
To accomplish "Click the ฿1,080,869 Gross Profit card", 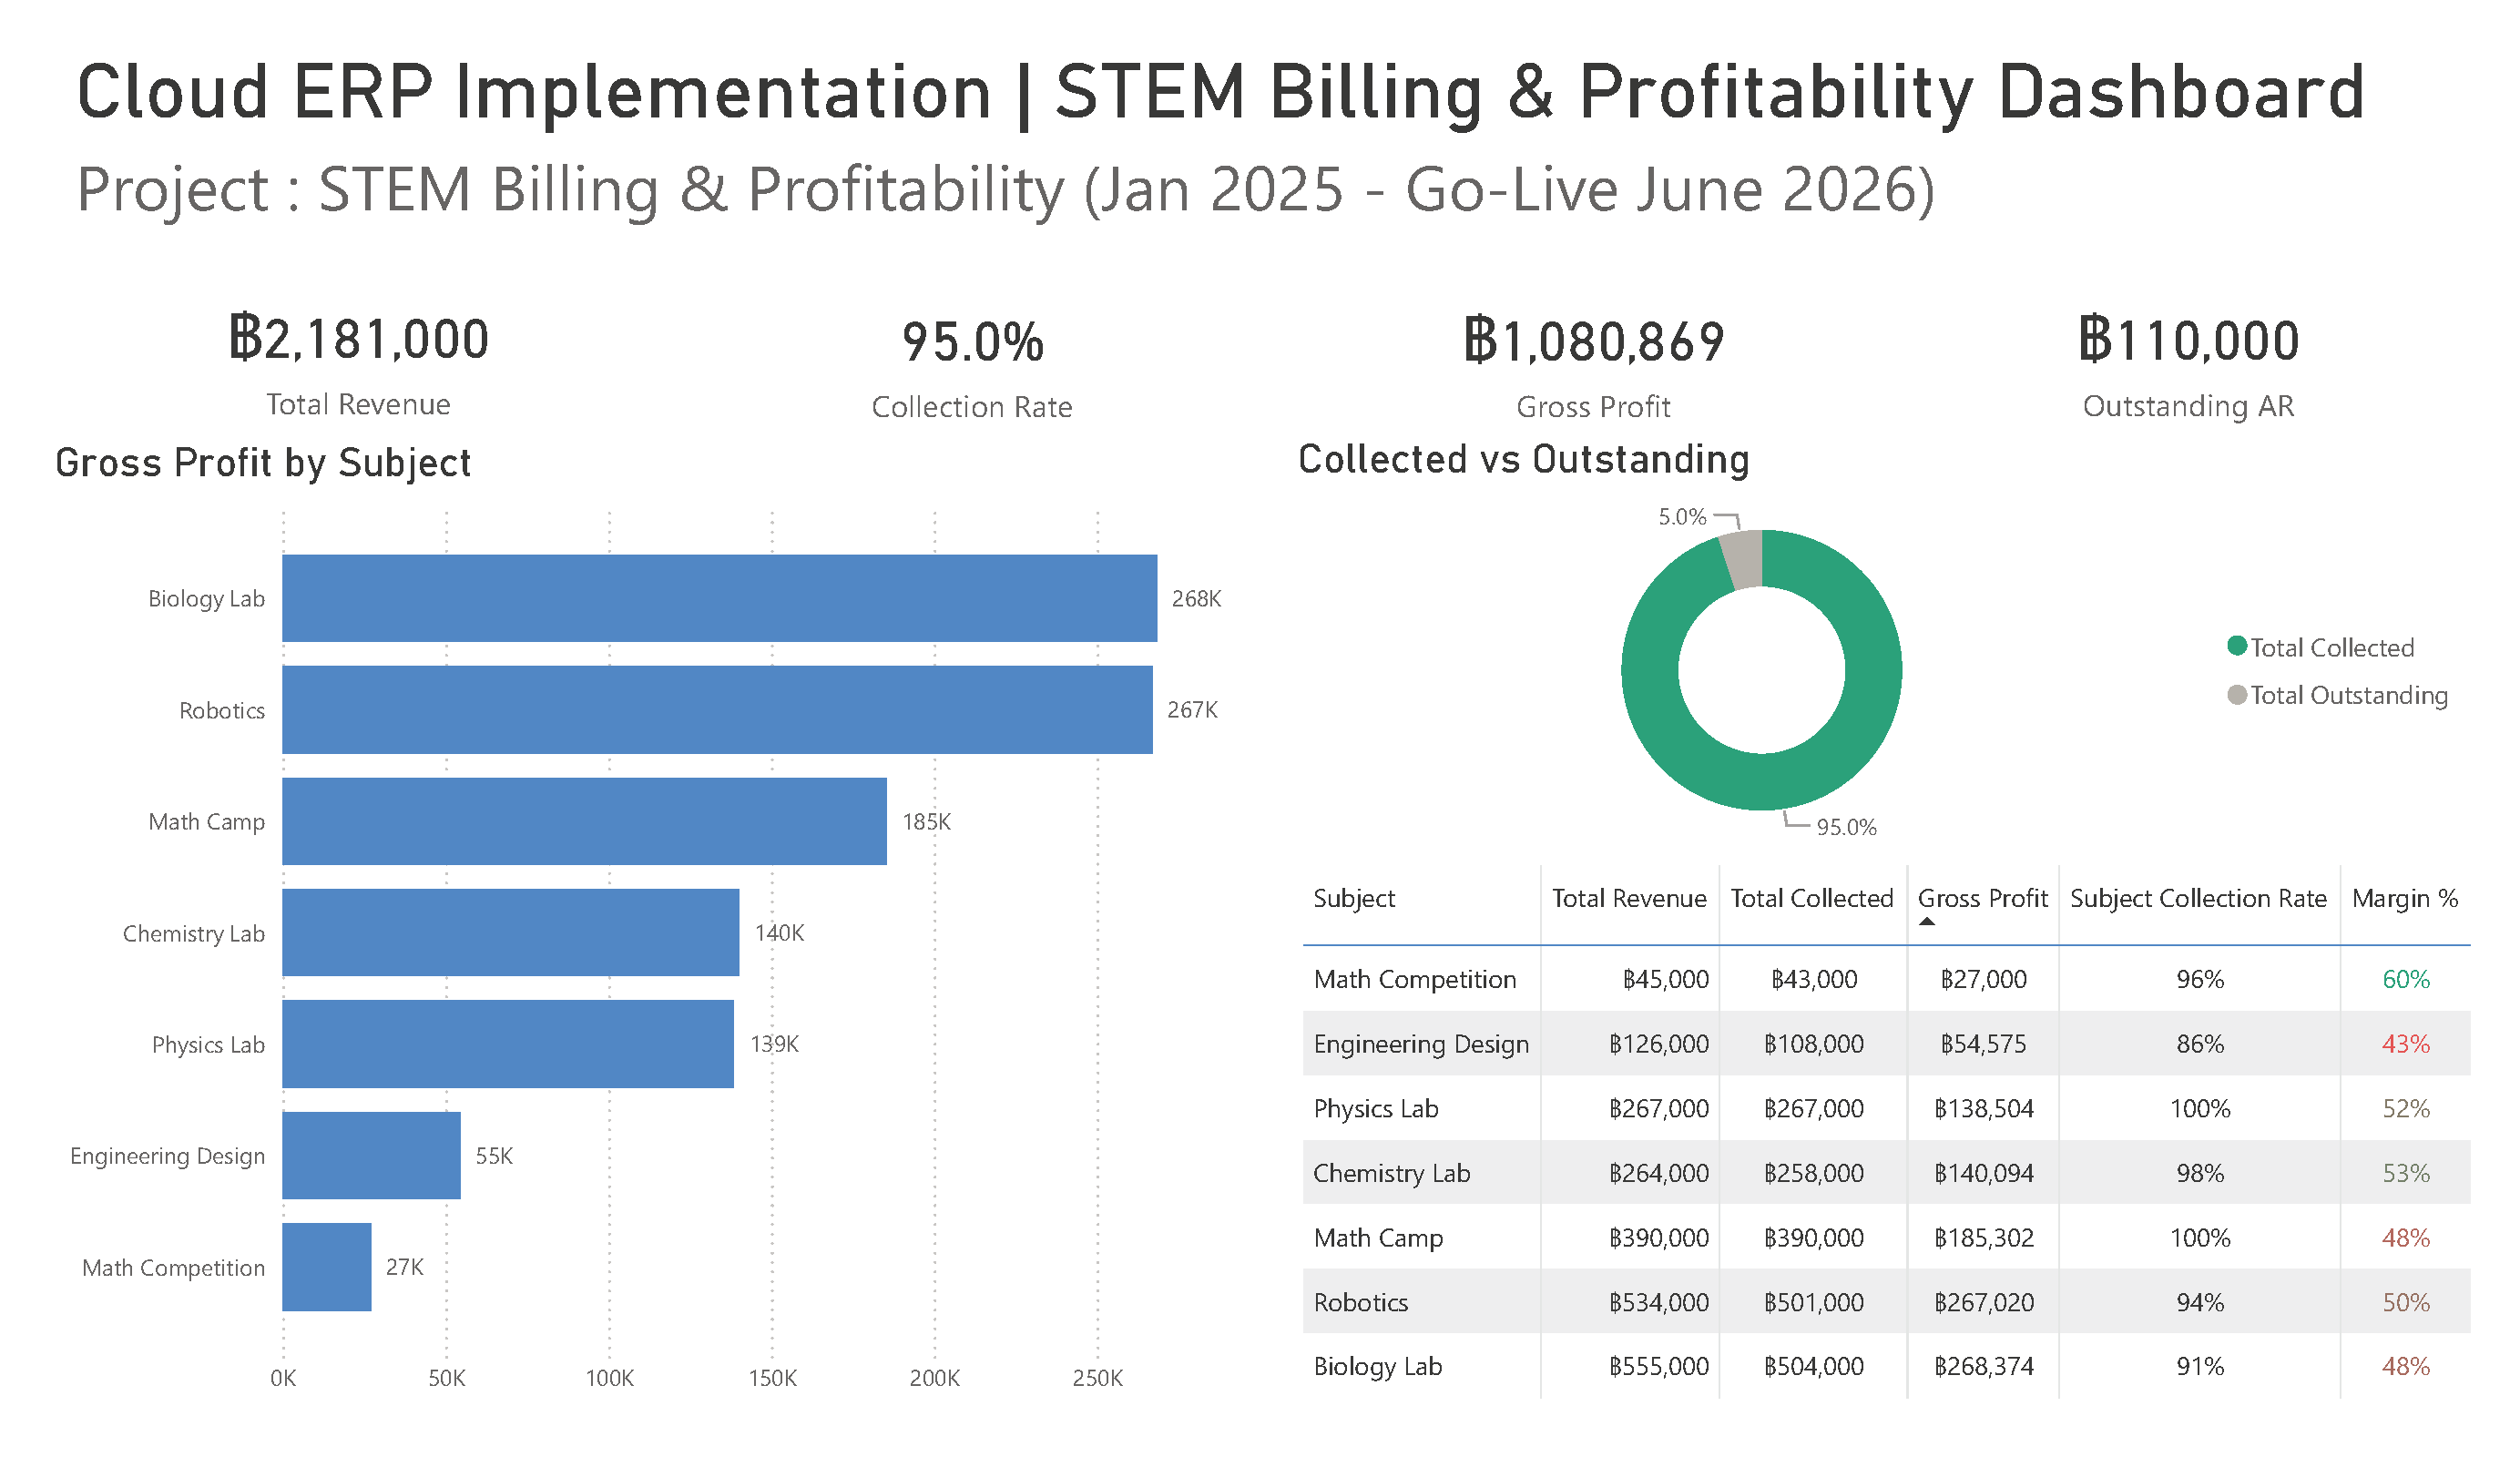I will (x=1593, y=366).
